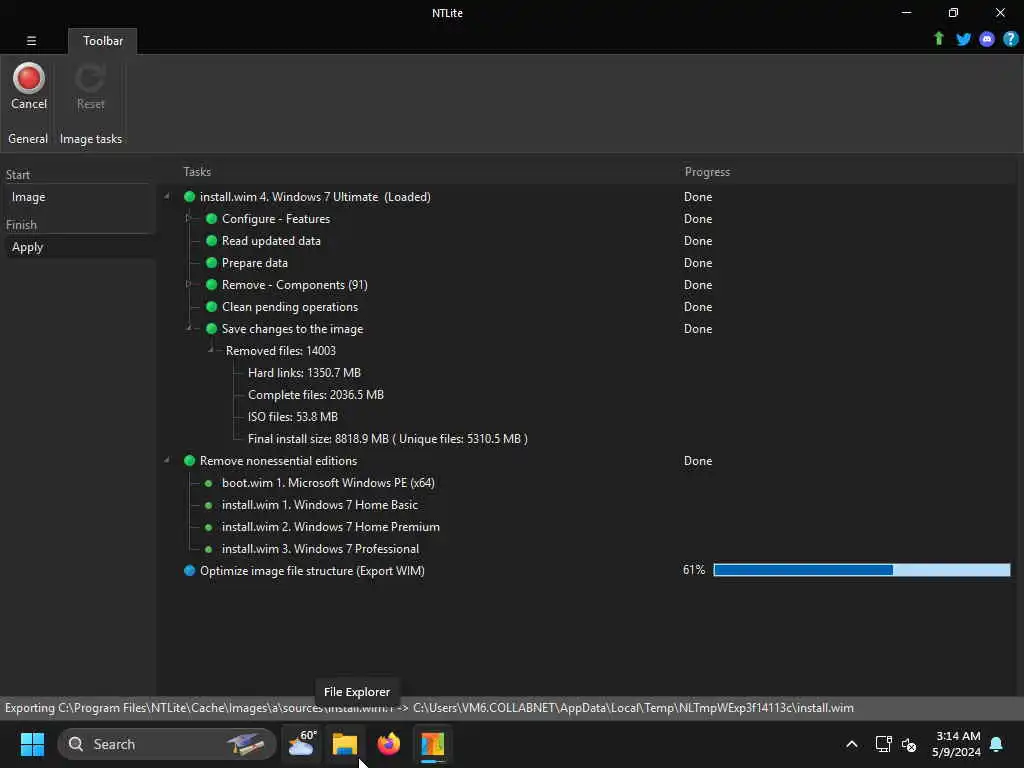This screenshot has width=1024, height=768.
Task: Select 'Hard links: 1350.7 MB' row
Action: tap(304, 373)
